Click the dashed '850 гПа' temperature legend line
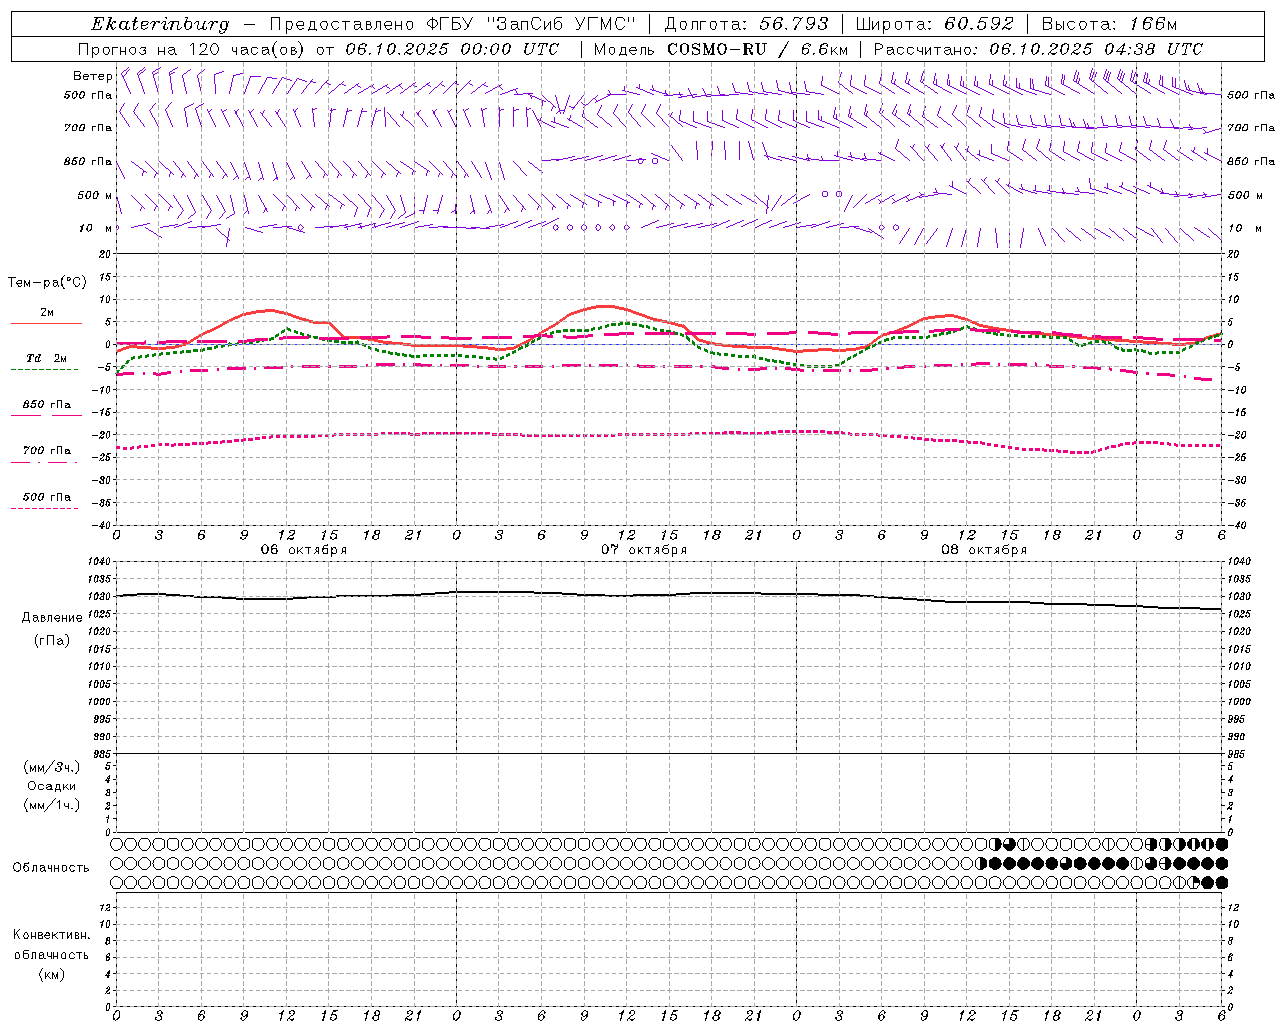The height and width of the screenshot is (1024, 1280). coord(45,416)
